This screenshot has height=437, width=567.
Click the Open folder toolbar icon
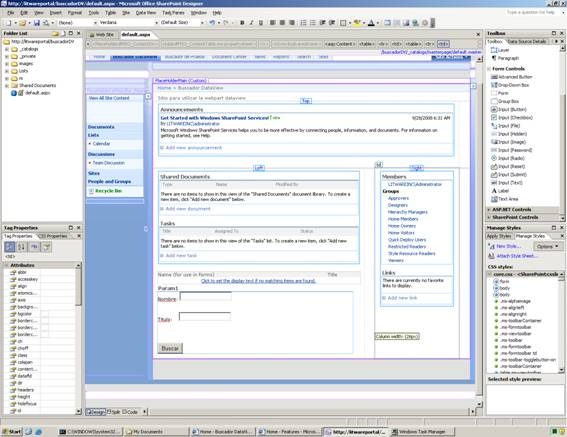tap(22, 23)
